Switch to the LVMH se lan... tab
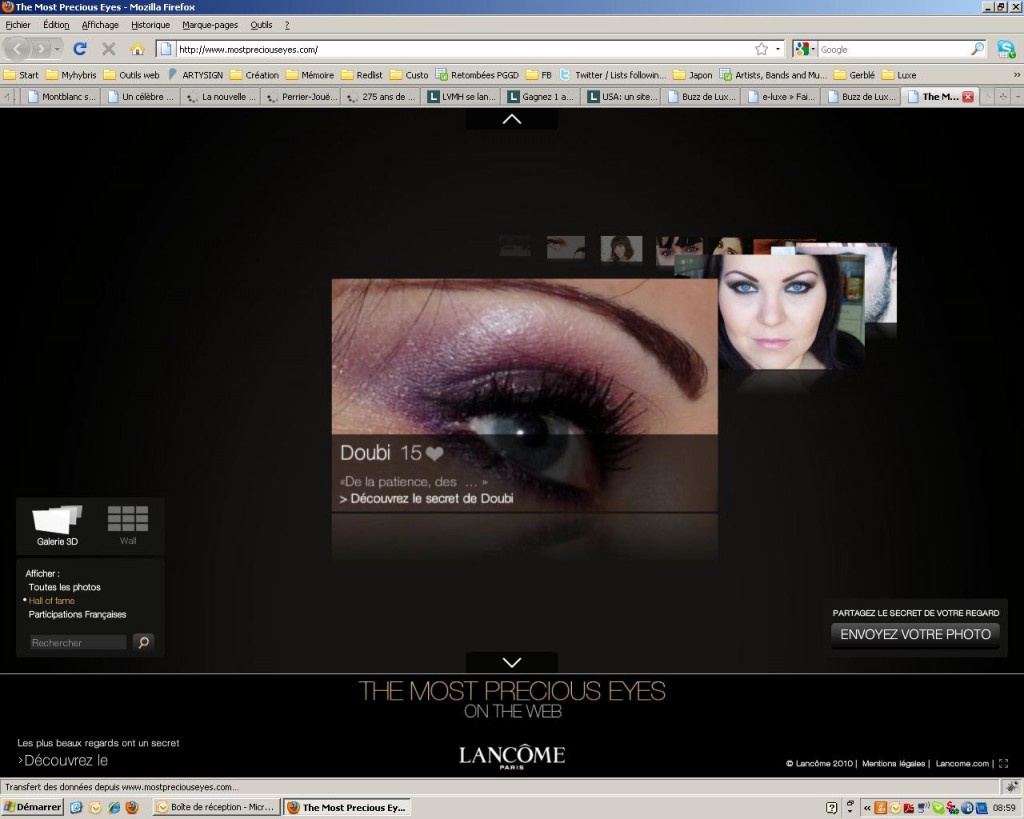This screenshot has width=1024, height=819. click(x=461, y=97)
